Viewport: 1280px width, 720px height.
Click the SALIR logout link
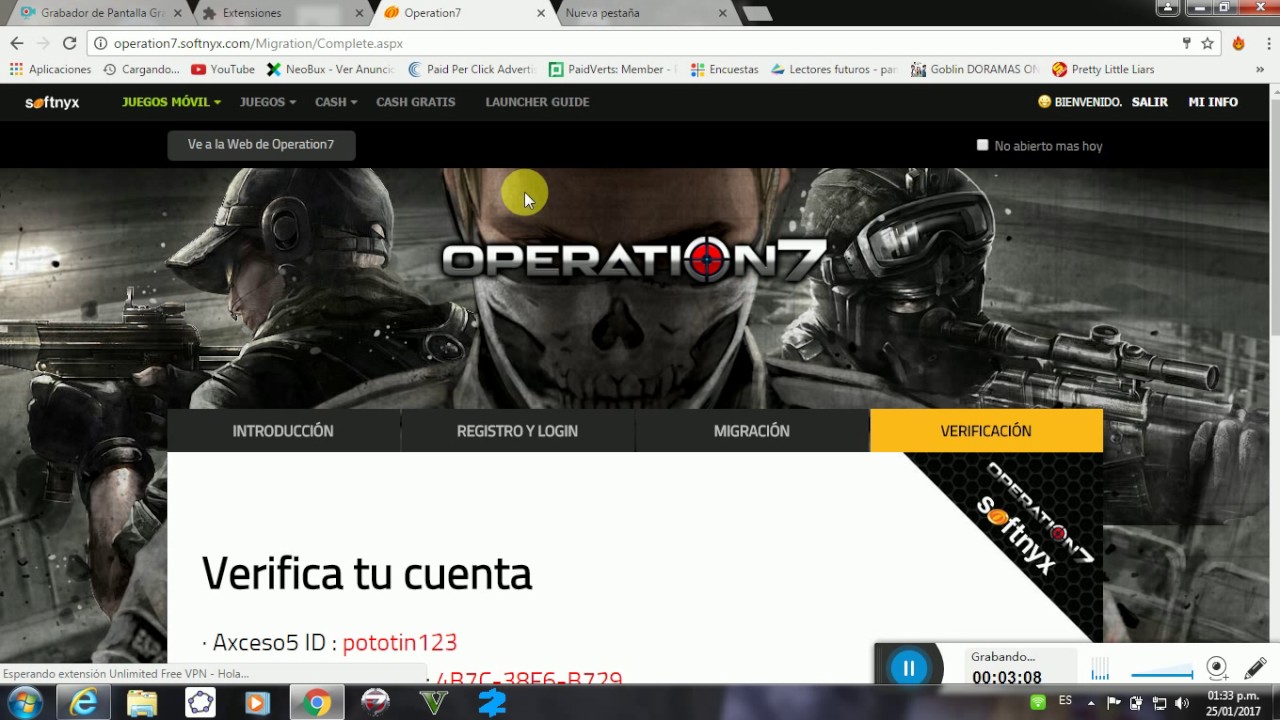[x=1150, y=102]
